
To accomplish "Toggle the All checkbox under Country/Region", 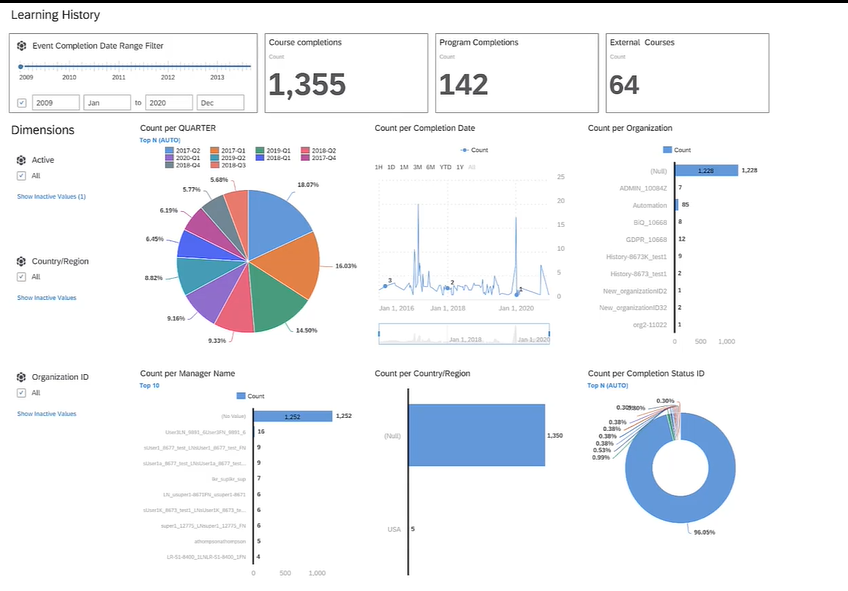I will (x=22, y=276).
